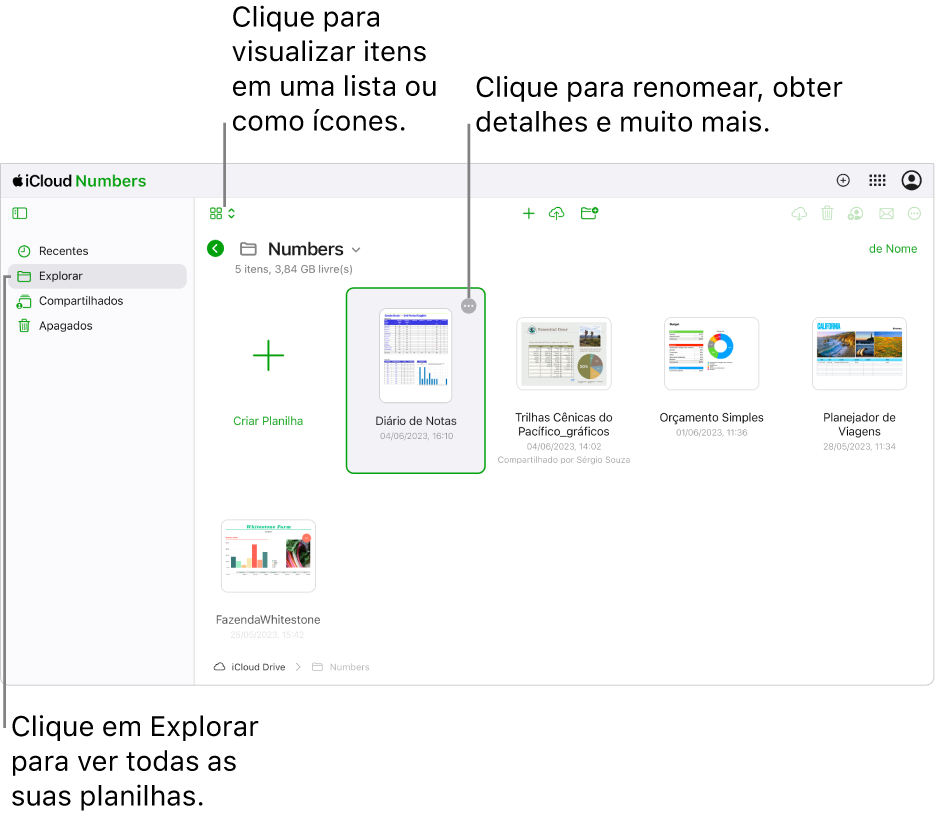Click 'Compartilhado por Sérgio Souza' text
This screenshot has width=935, height=822.
564,460
